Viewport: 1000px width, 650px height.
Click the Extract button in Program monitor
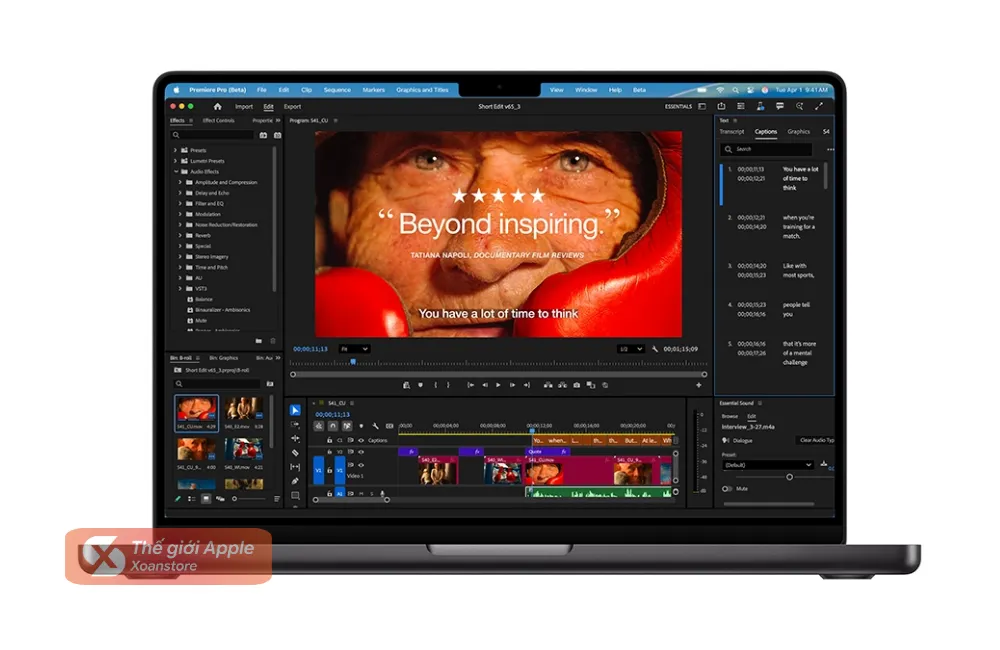click(562, 385)
